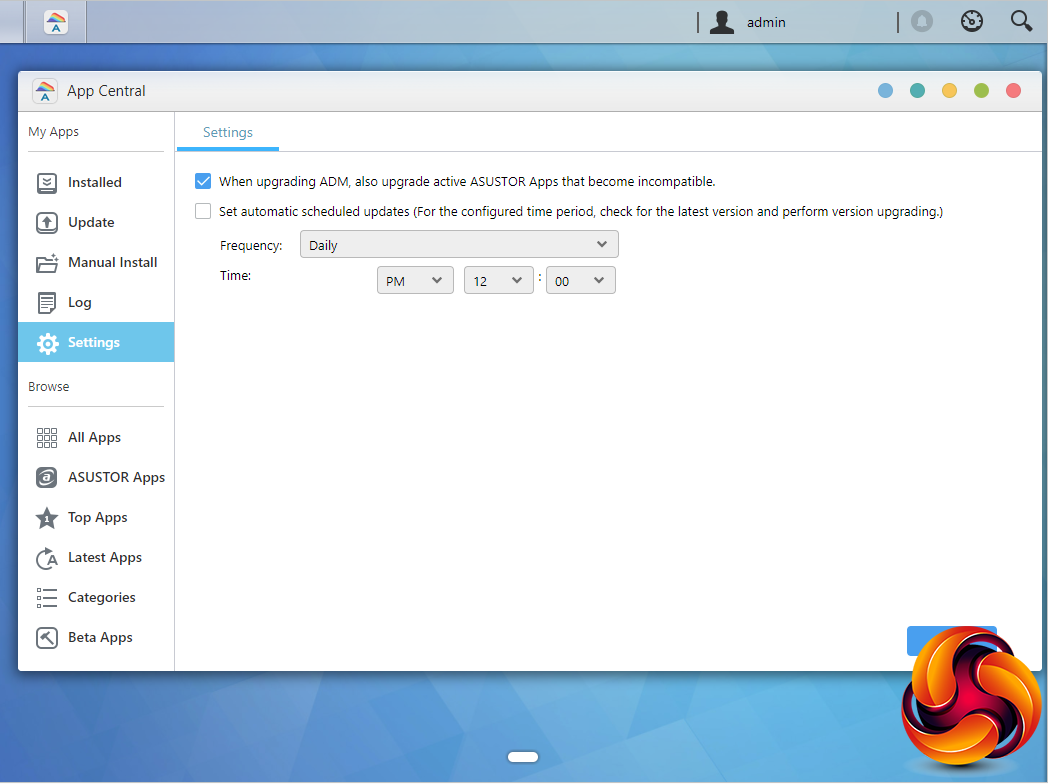Open Installed apps list
Viewport: 1048px width, 784px height.
tap(96, 182)
